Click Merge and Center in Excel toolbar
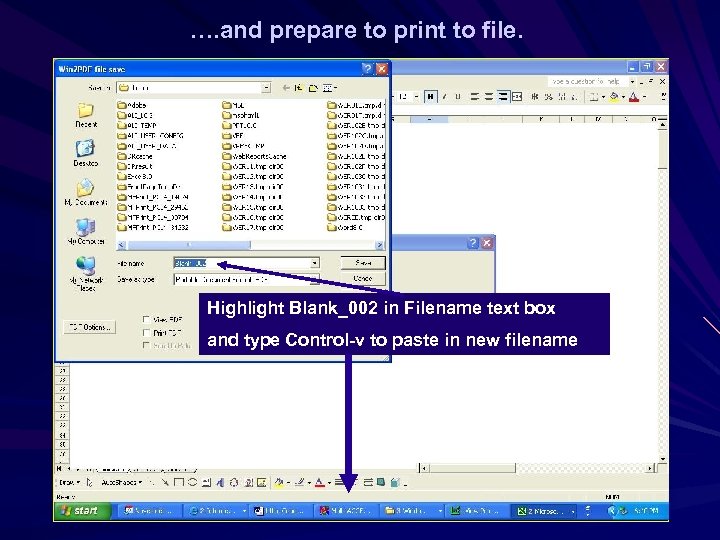 (517, 96)
